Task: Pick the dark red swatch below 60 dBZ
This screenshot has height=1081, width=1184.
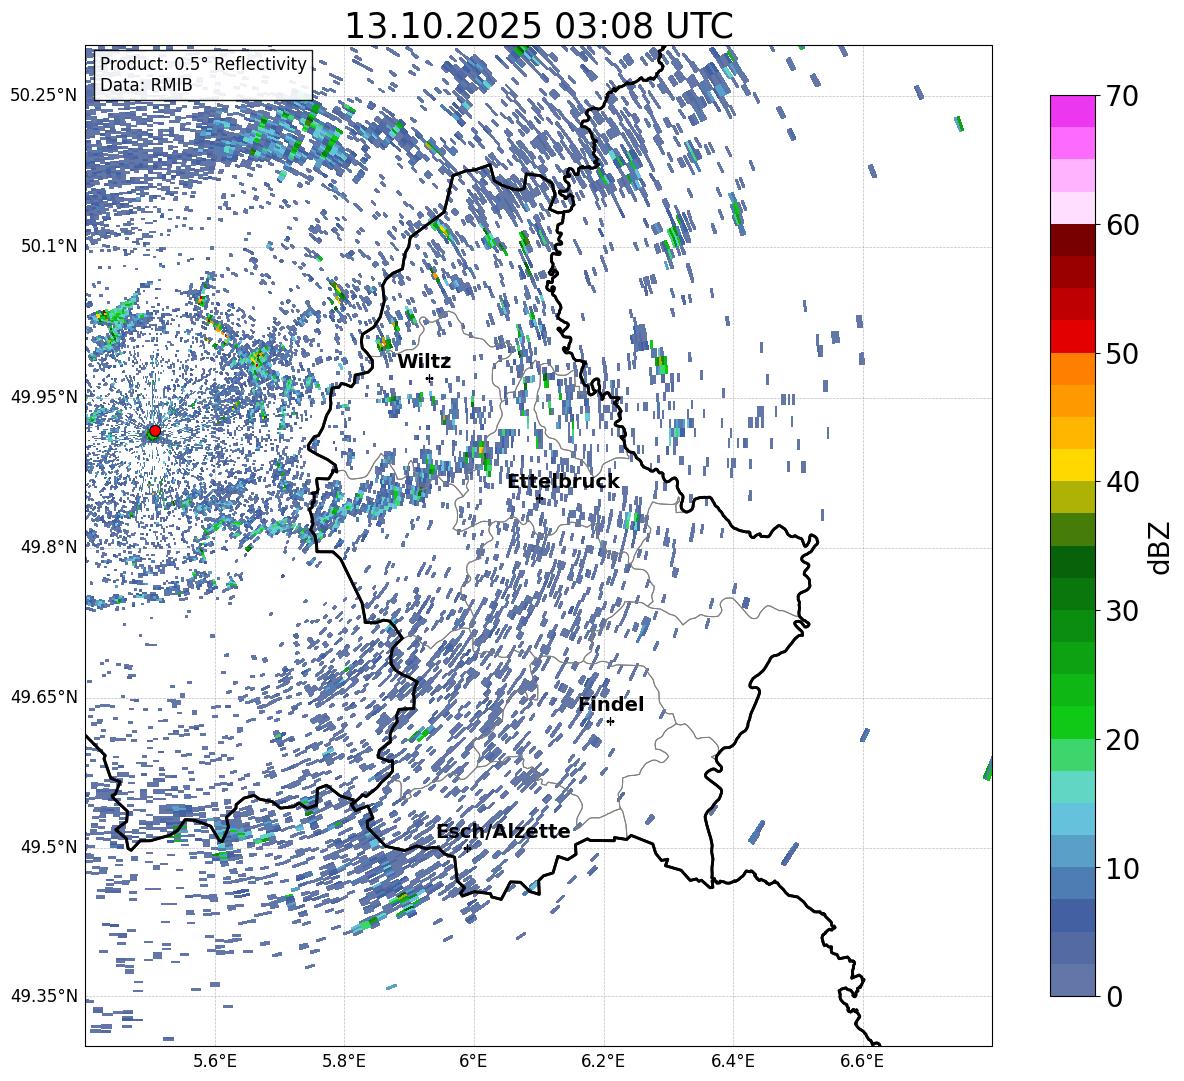Action: click(x=1072, y=240)
